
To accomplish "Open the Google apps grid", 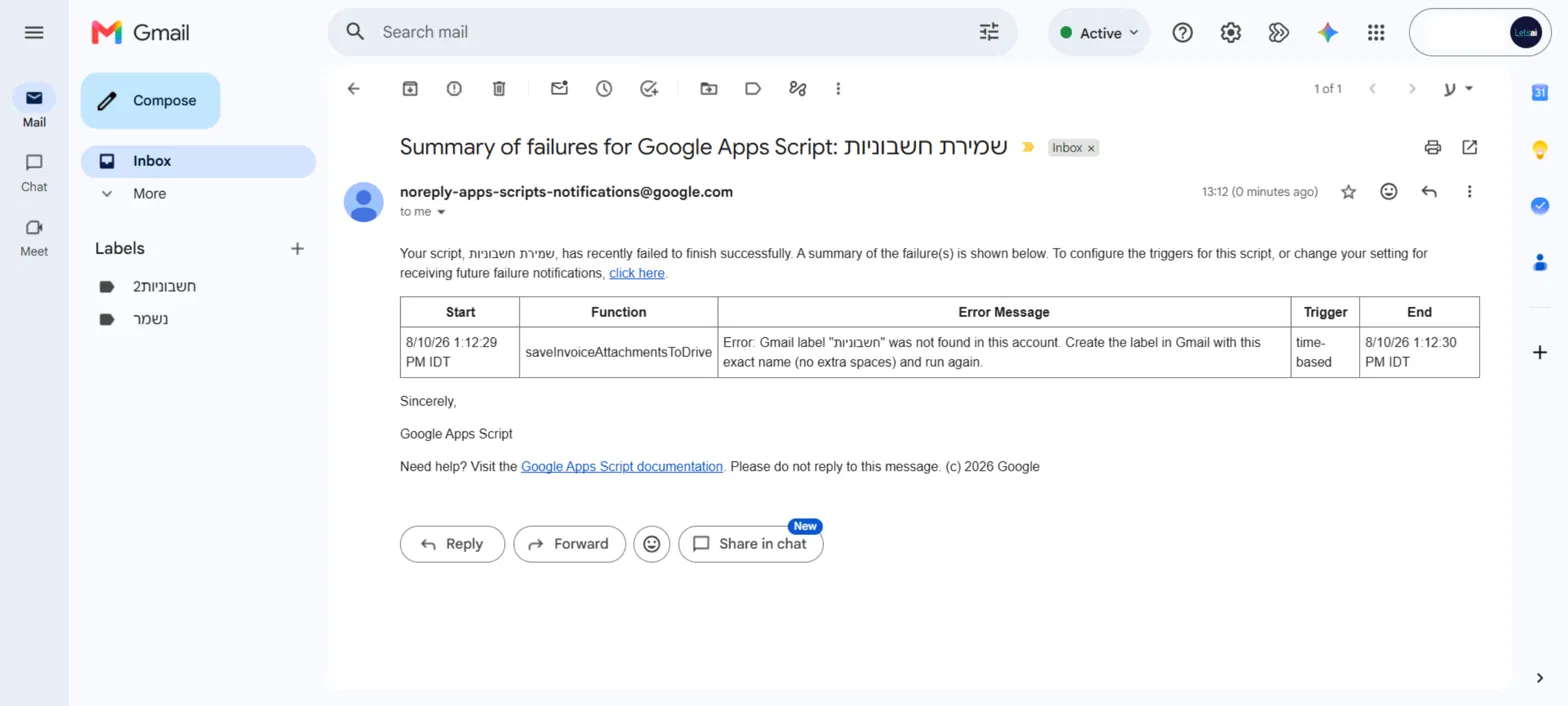I will [1376, 33].
